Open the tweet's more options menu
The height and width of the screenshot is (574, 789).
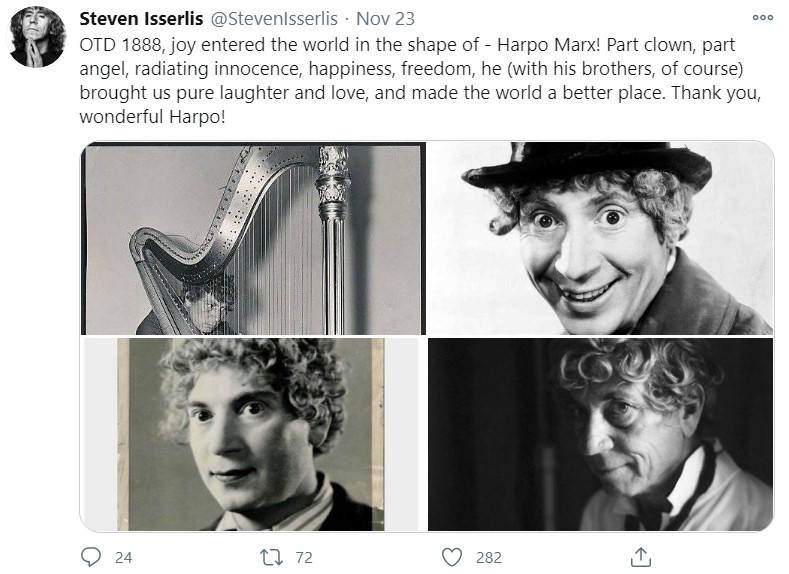(763, 18)
